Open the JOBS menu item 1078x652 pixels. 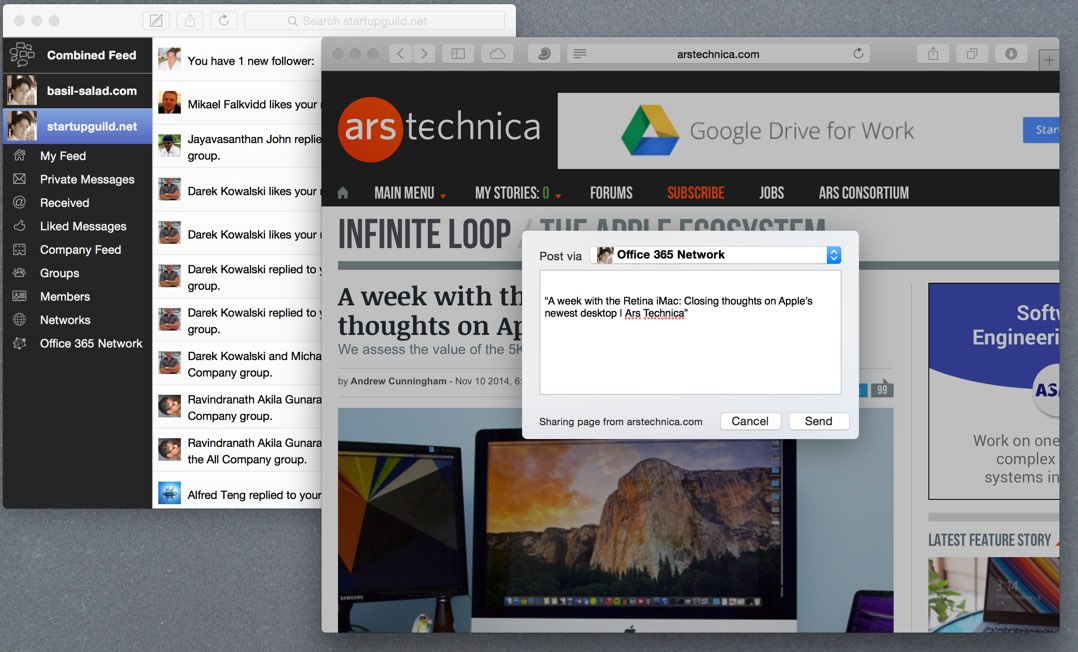pos(771,193)
